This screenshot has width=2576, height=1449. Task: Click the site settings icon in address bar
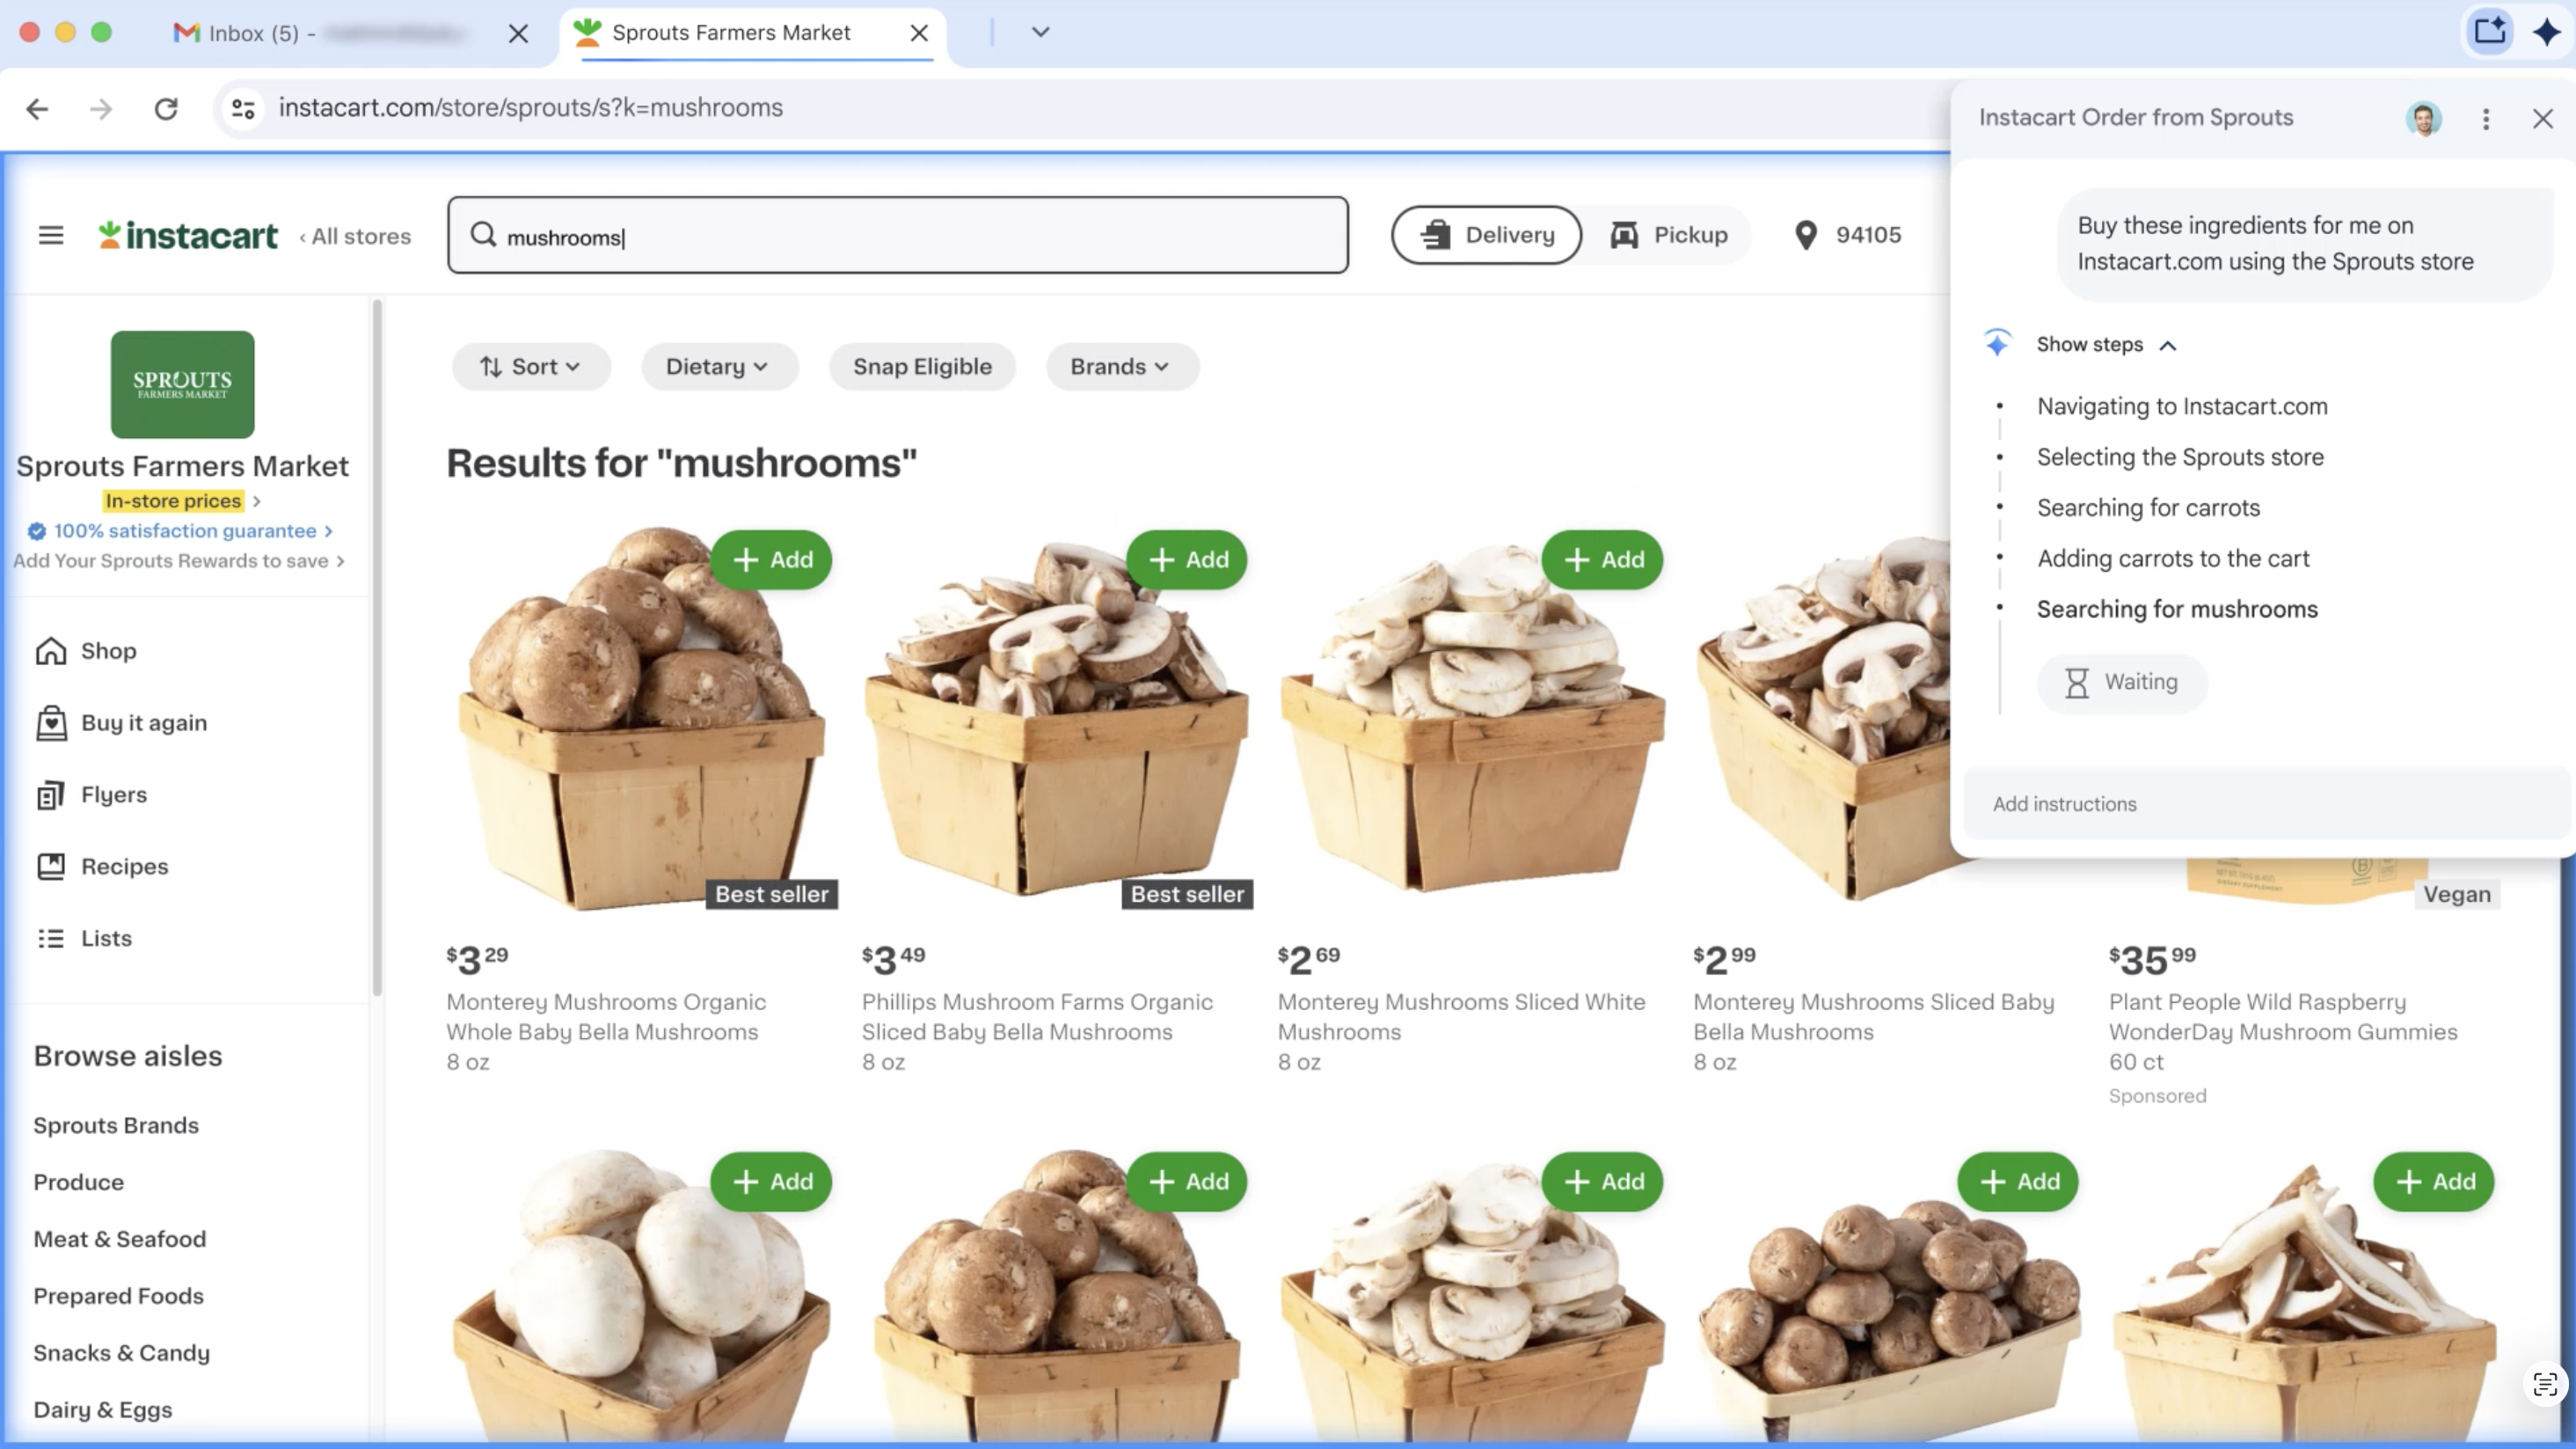point(243,108)
